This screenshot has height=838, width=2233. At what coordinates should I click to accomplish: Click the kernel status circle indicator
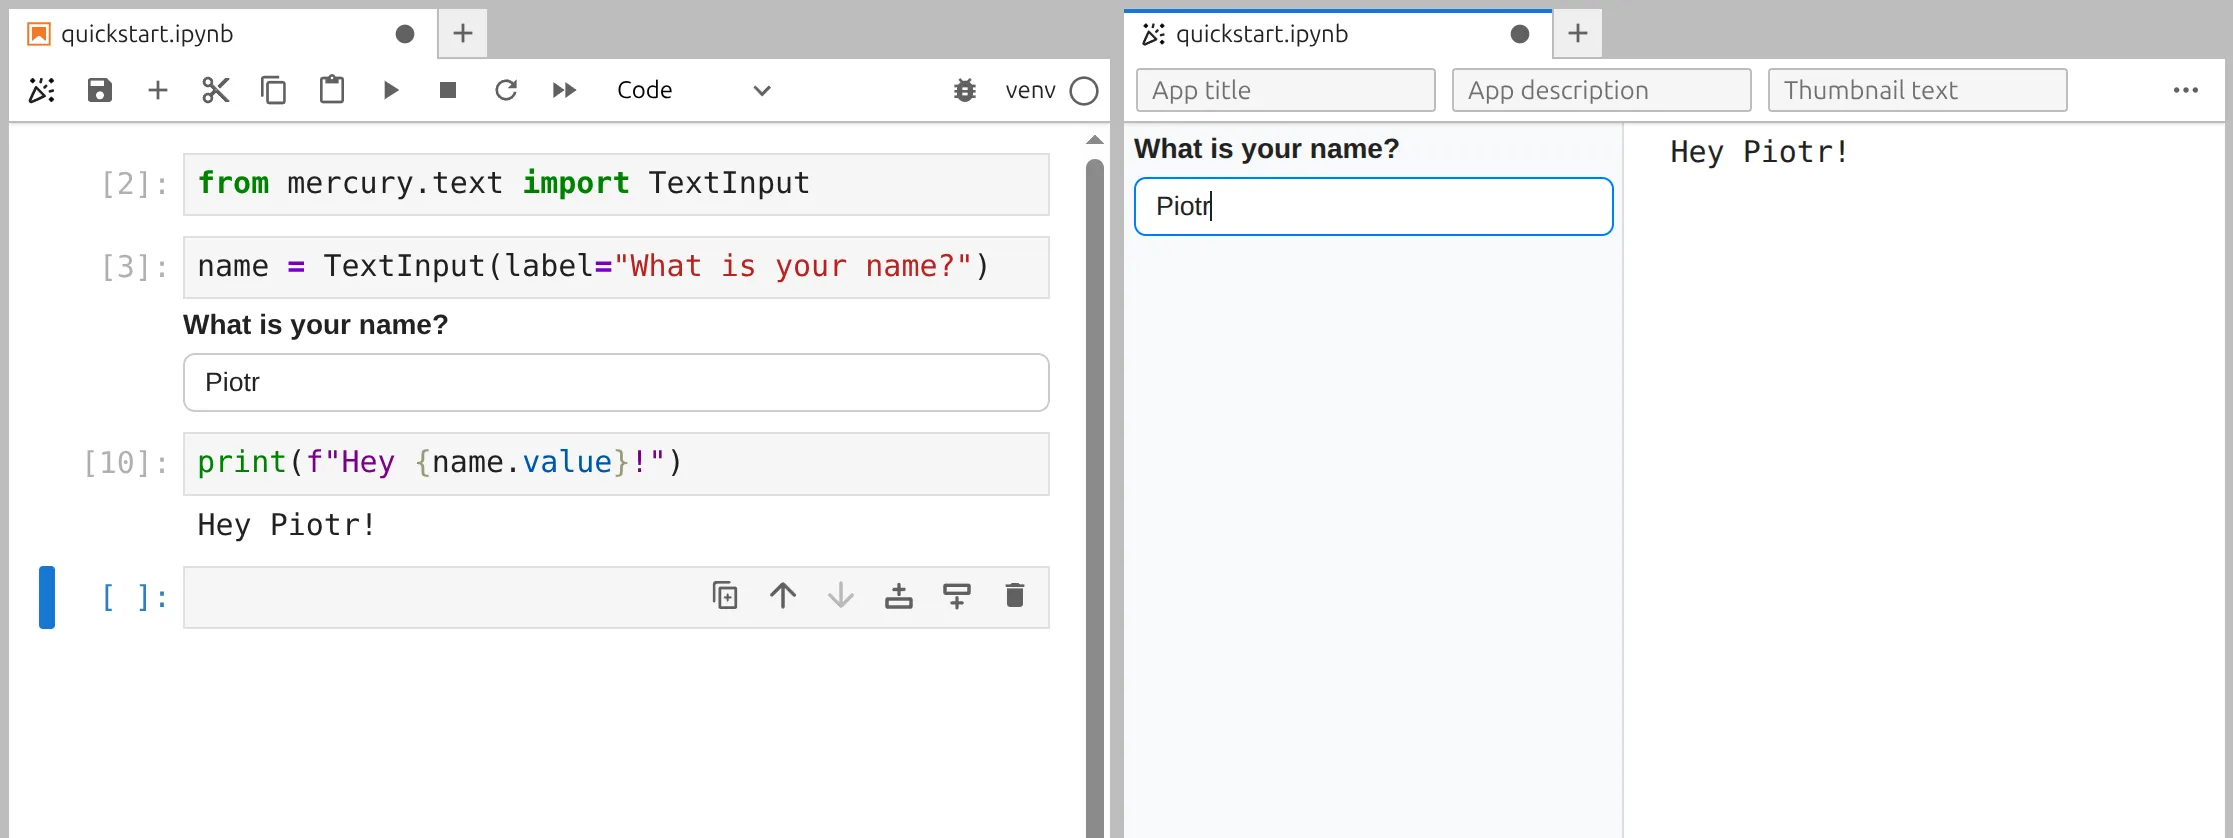(x=1083, y=90)
